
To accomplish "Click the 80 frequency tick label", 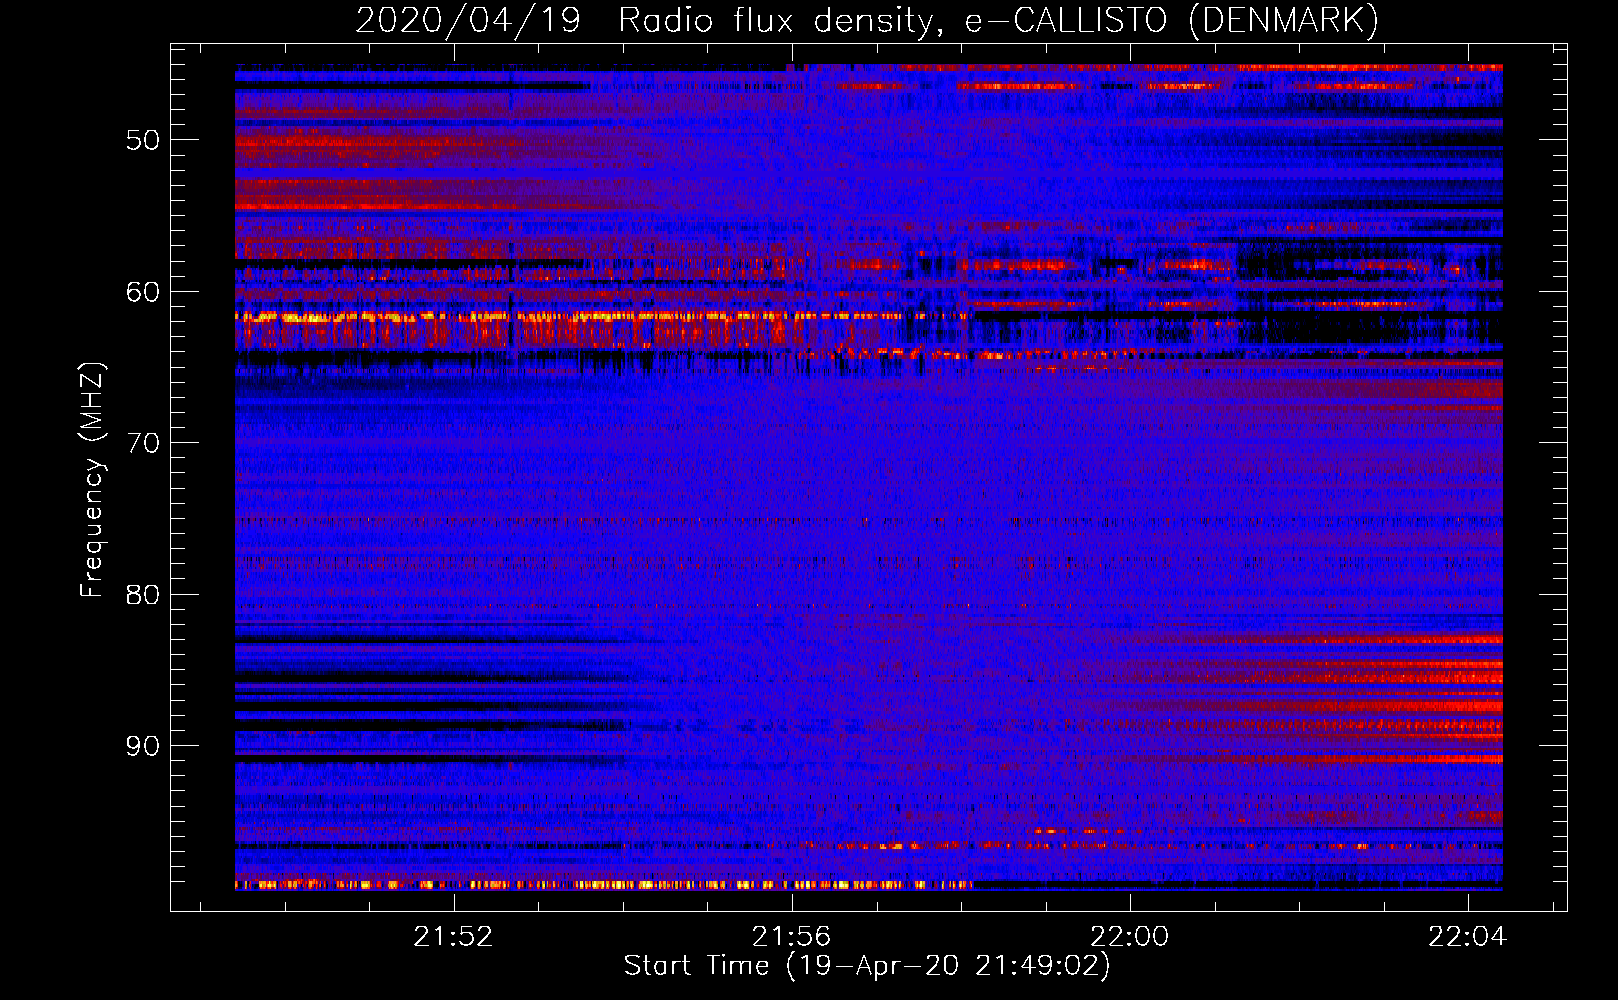I will (142, 595).
